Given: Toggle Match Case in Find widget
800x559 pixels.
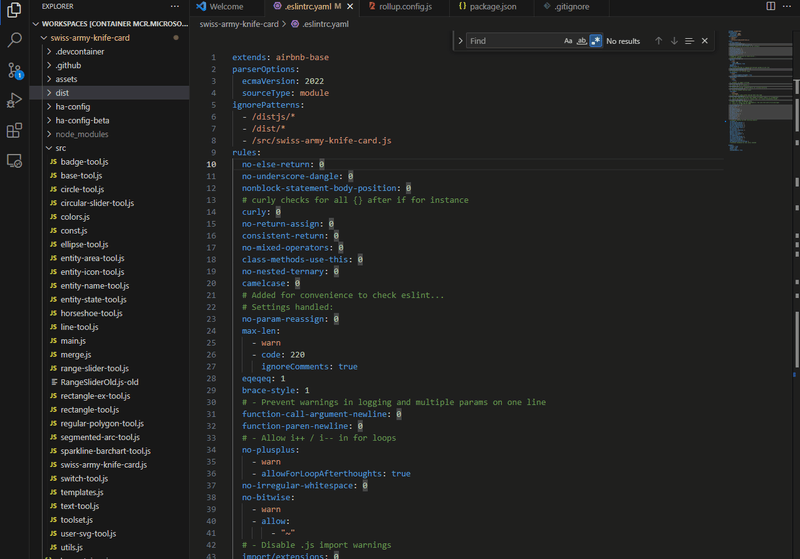Looking at the screenshot, I should 568,41.
